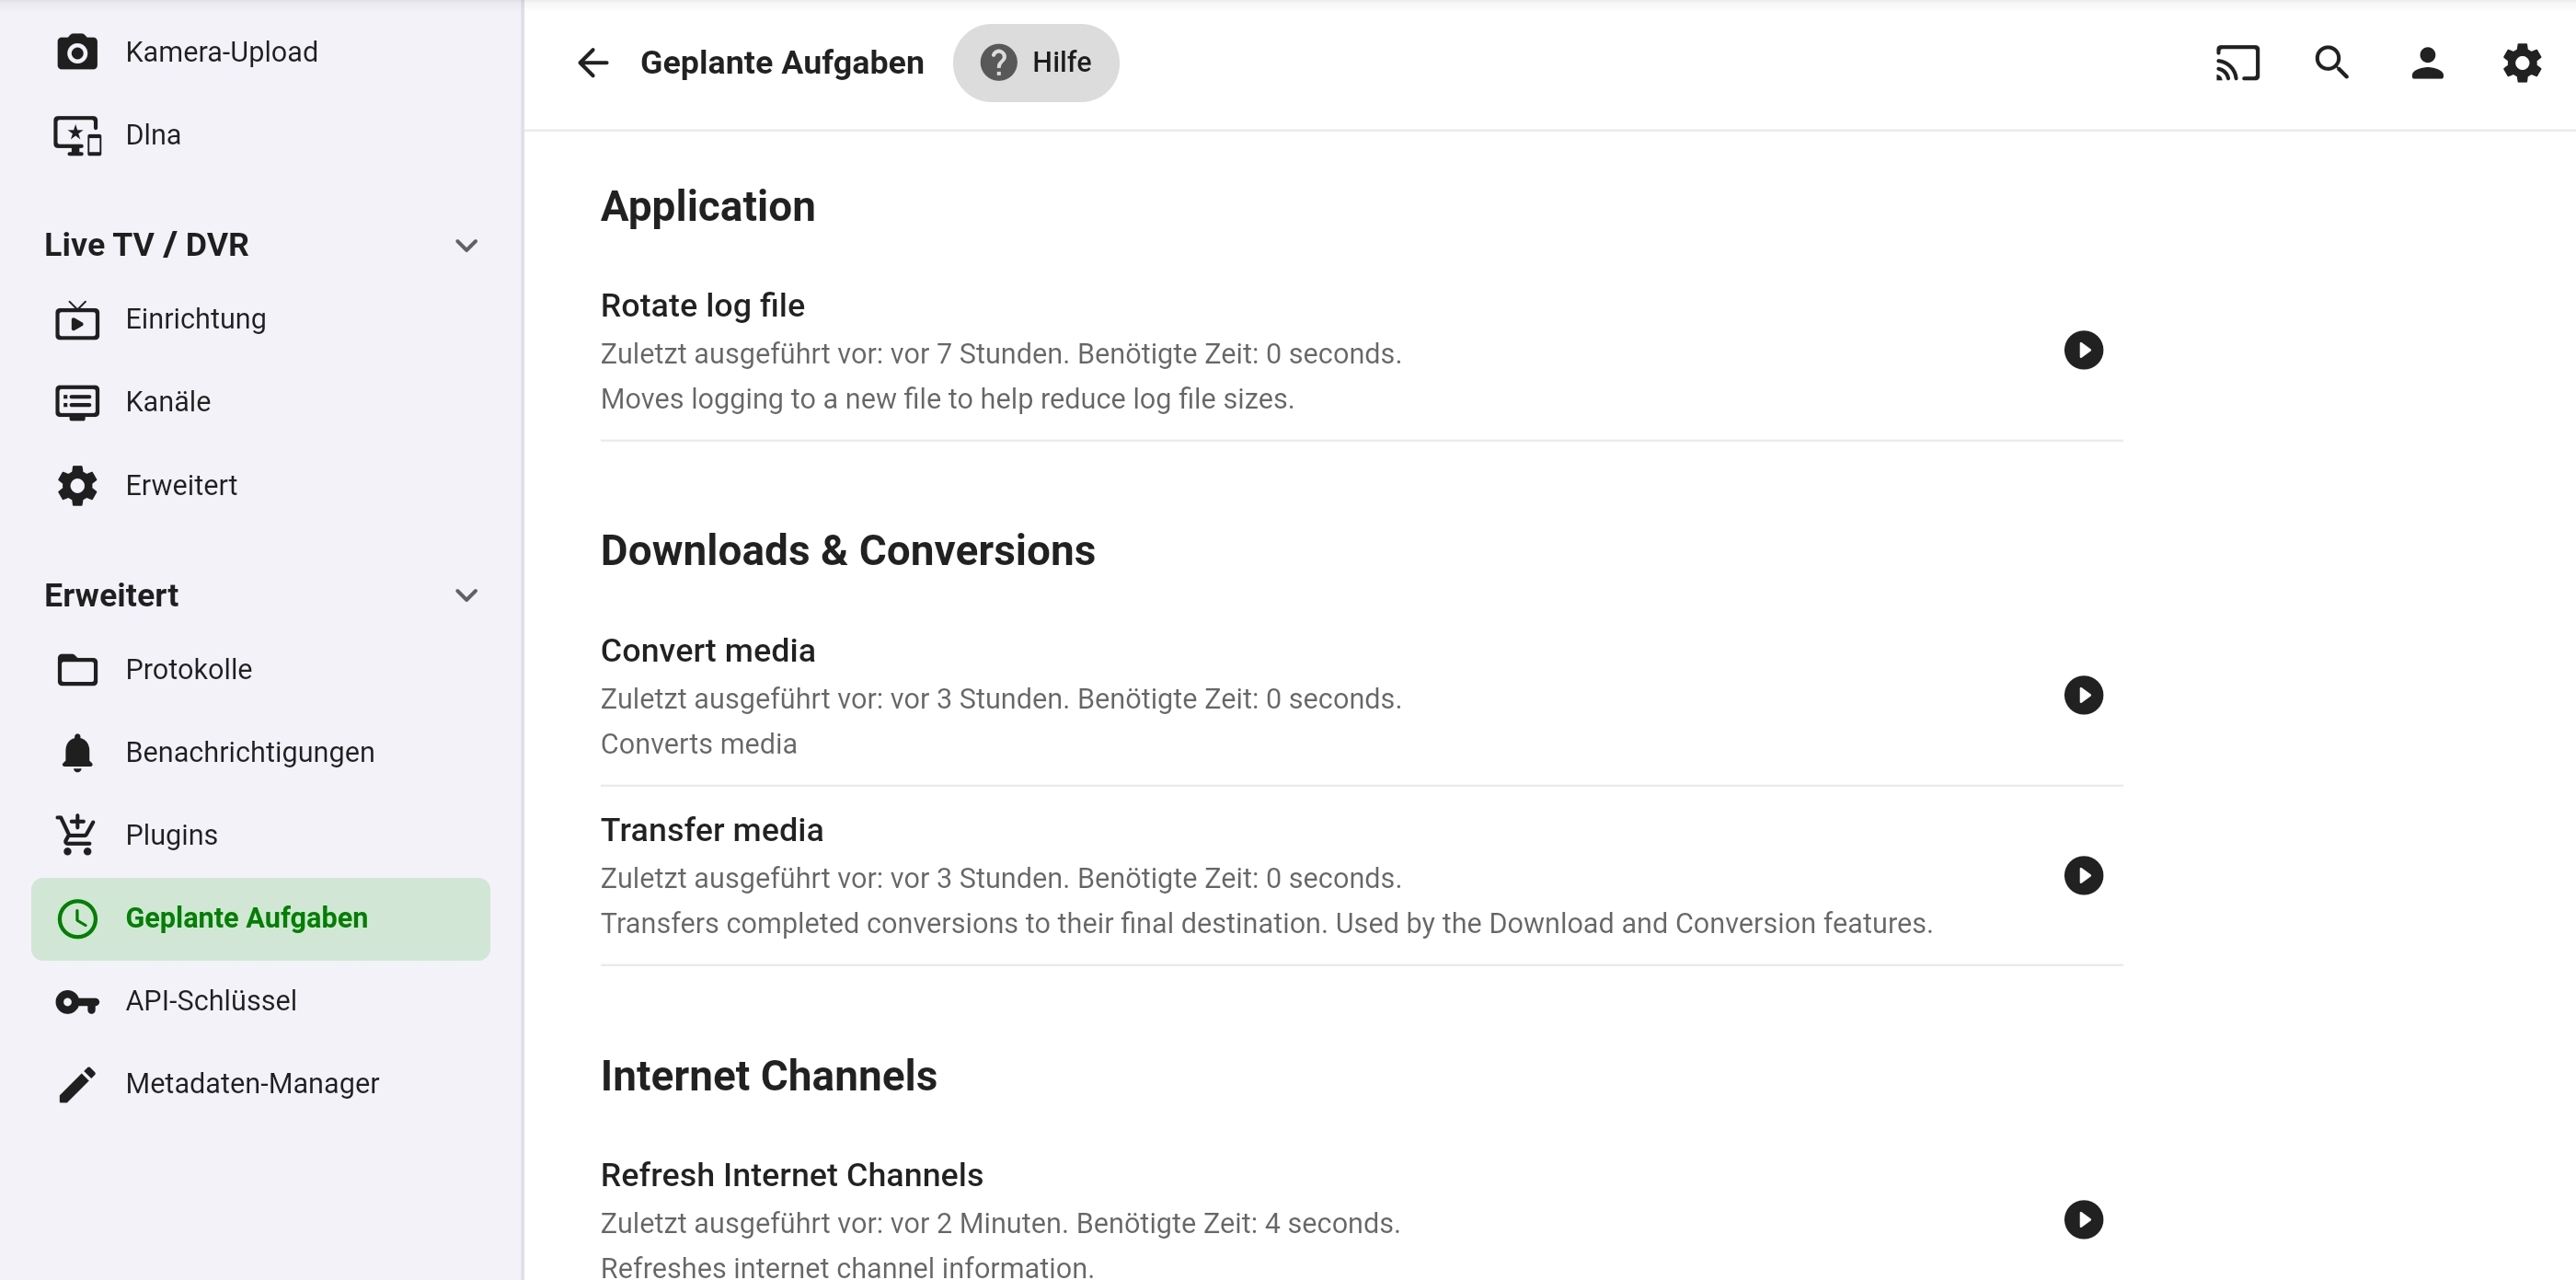Screen dimensions: 2576x1280
Task: Click the Erweitert gear icon in Live TV section
Action: click(77, 486)
